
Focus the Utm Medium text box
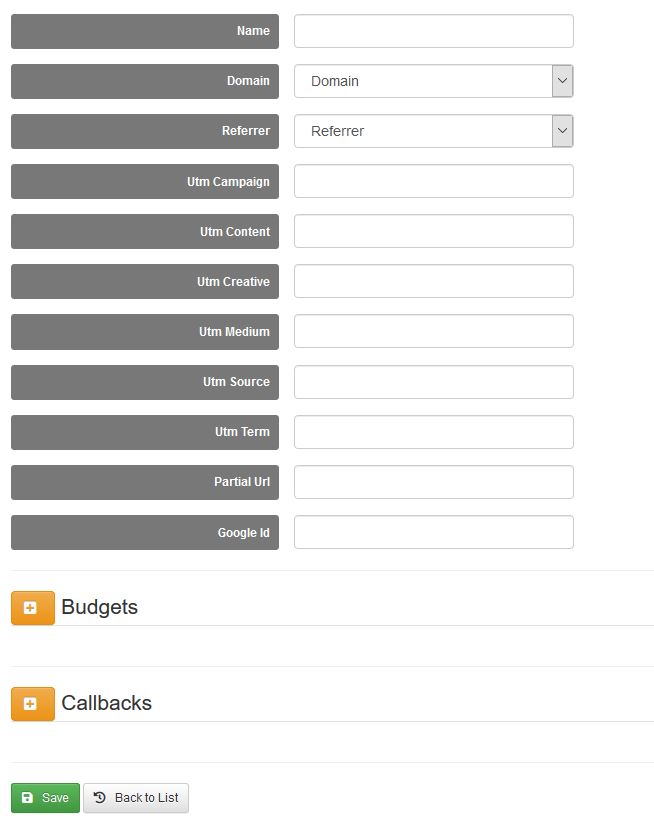[x=433, y=332]
